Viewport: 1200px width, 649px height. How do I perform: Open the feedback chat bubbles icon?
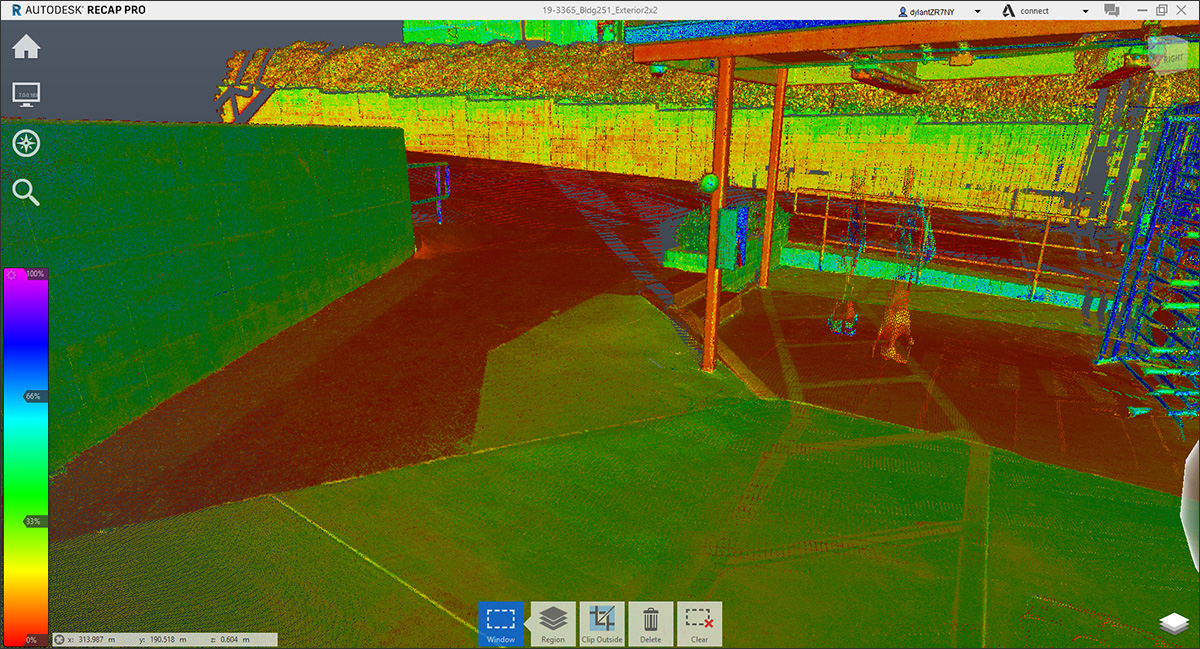pyautogui.click(x=1111, y=10)
